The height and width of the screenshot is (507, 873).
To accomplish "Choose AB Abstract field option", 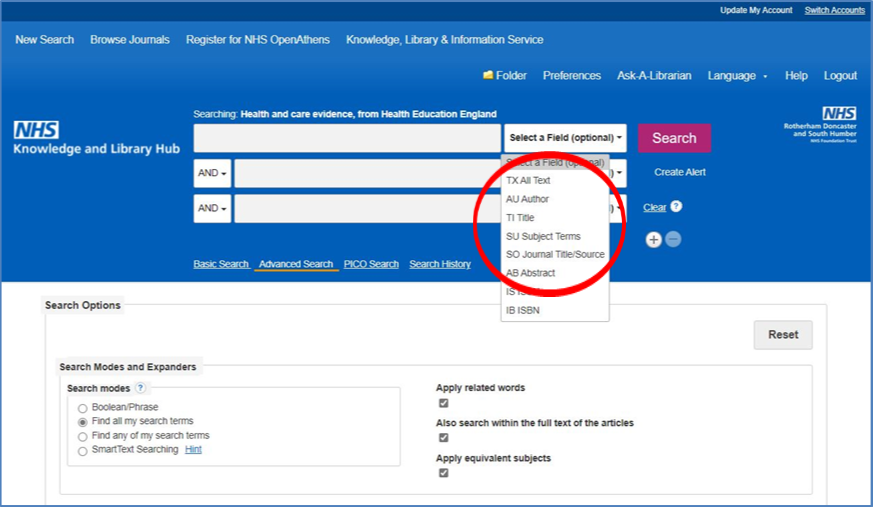I will 555,273.
